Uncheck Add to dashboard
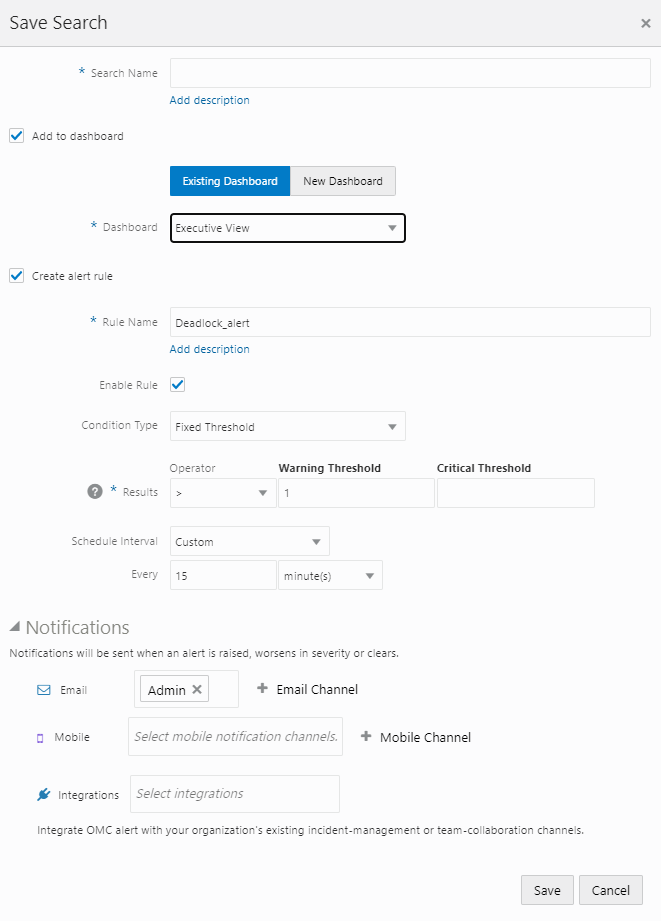 16,135
